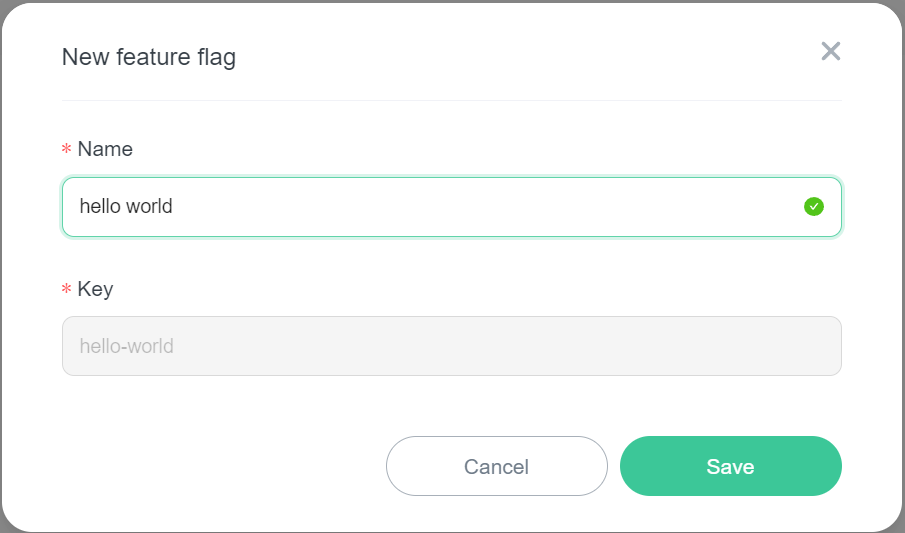Viewport: 905px width, 533px height.
Task: Save the hello world feature flag
Action: pos(730,466)
